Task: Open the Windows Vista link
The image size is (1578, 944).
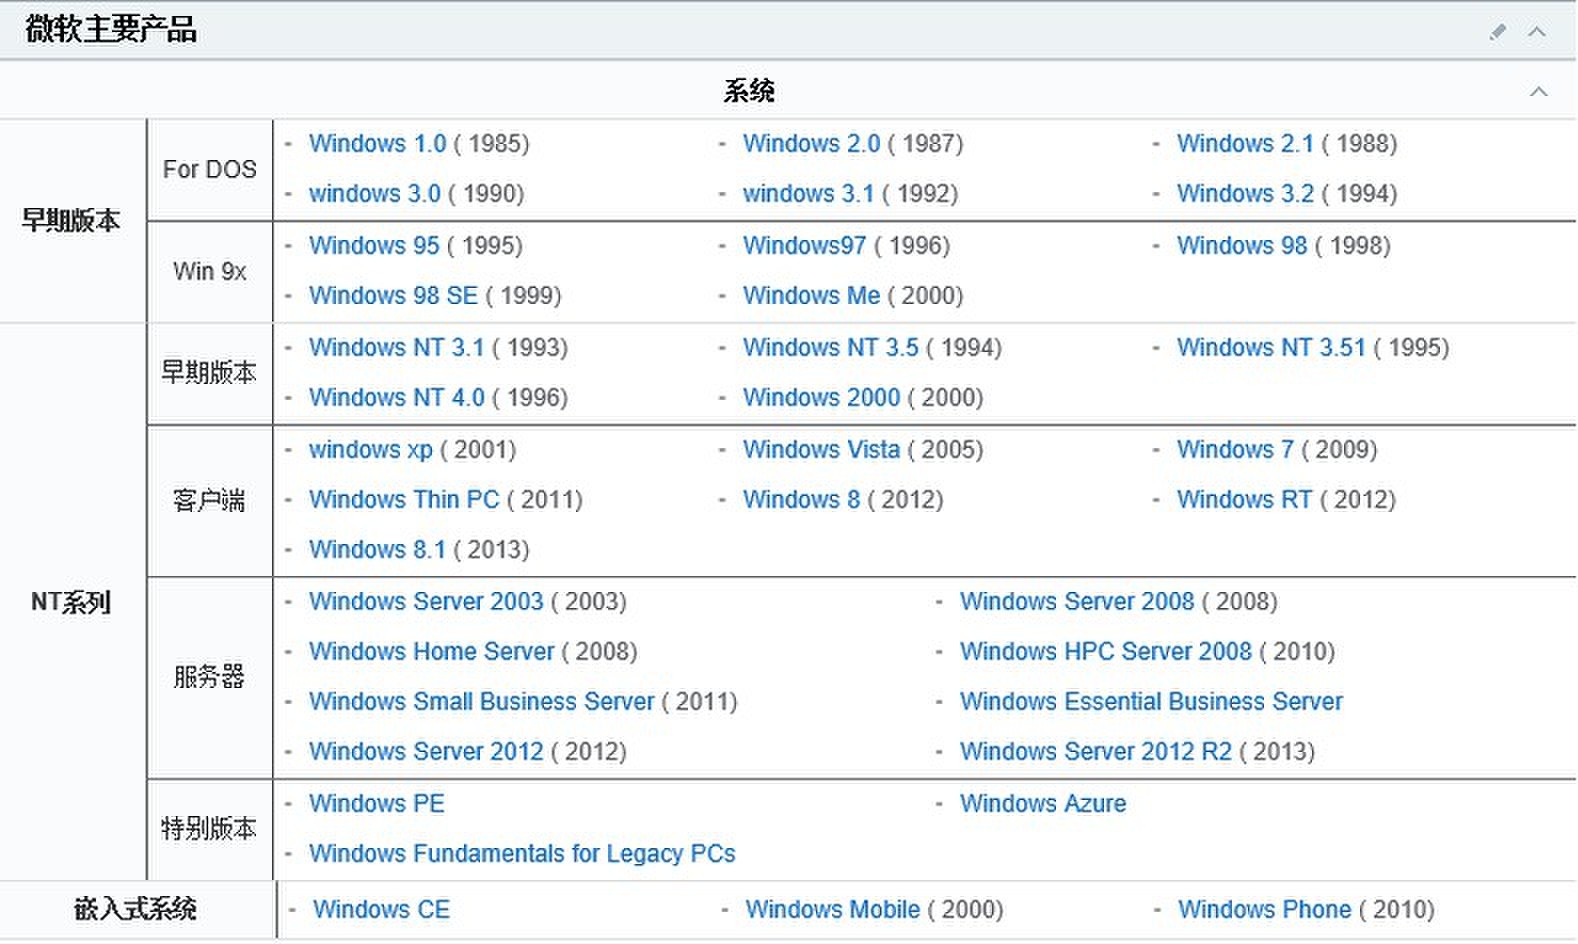Action: tap(821, 449)
